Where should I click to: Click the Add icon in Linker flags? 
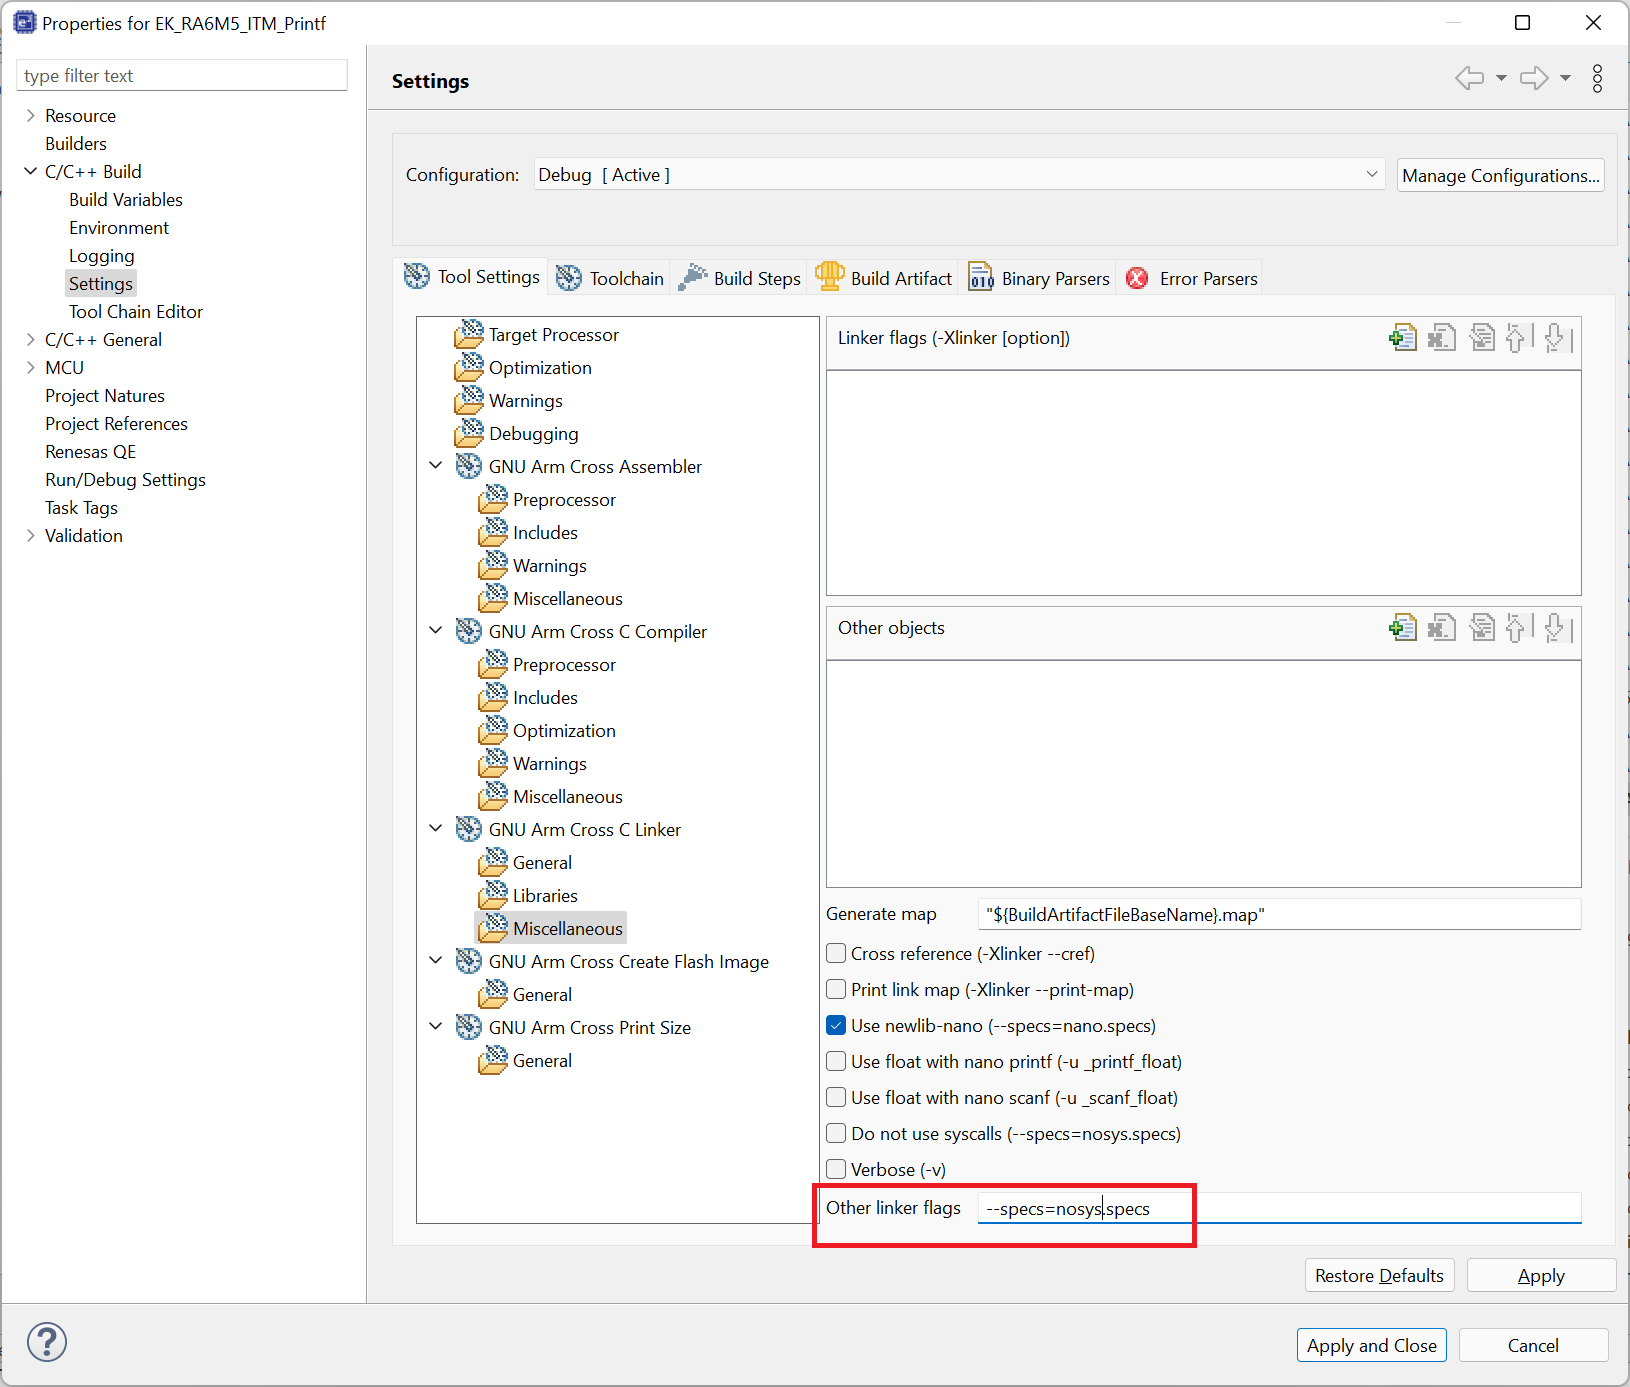pyautogui.click(x=1403, y=338)
